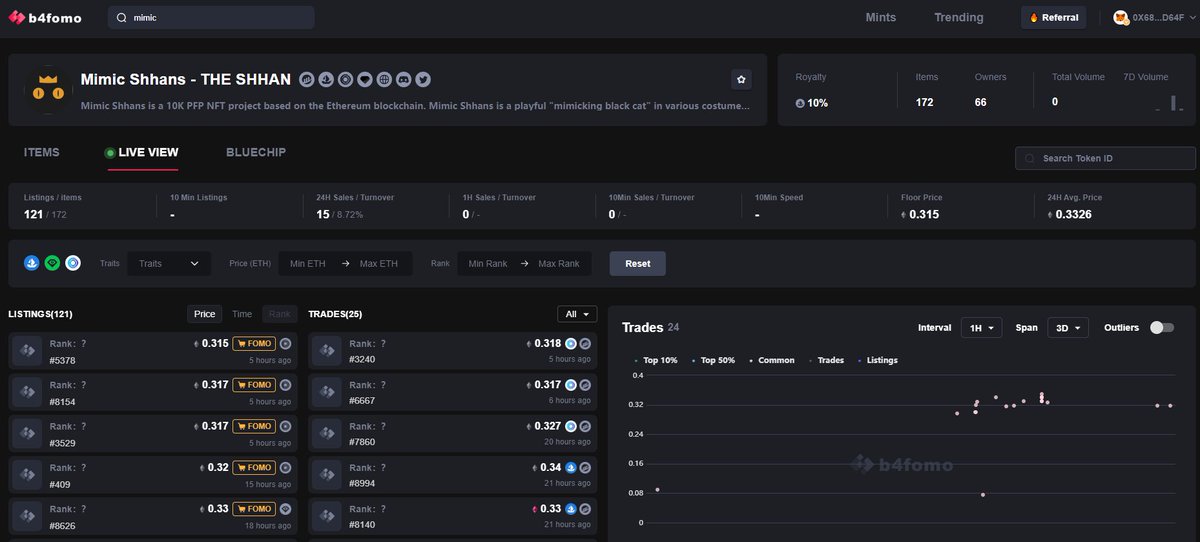Open the OpenSea sailboat icon beside collection title
The height and width of the screenshot is (542, 1200).
[x=326, y=79]
